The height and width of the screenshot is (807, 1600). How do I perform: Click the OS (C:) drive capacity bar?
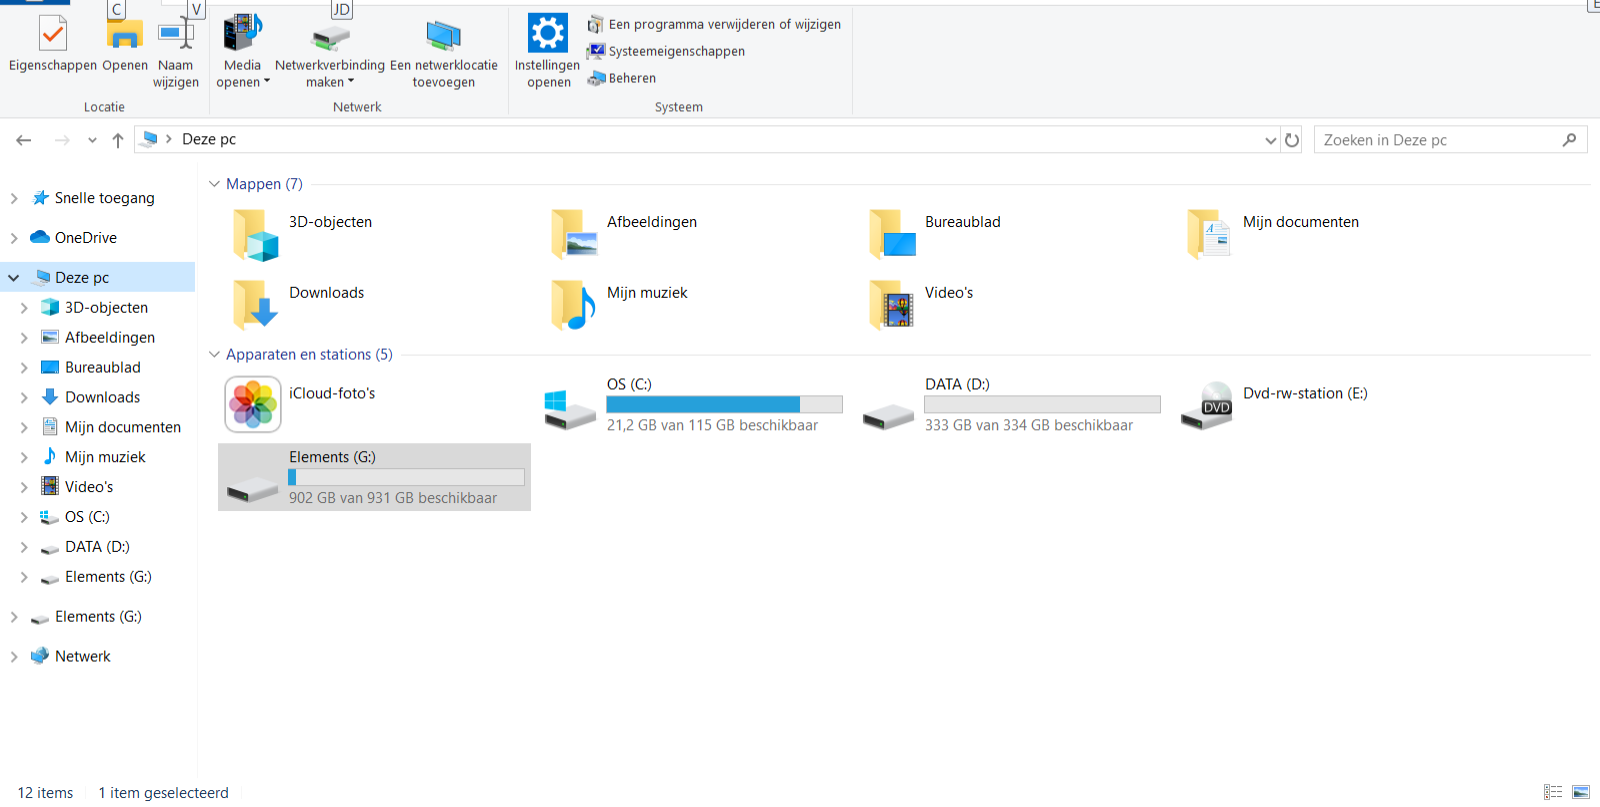tap(724, 404)
